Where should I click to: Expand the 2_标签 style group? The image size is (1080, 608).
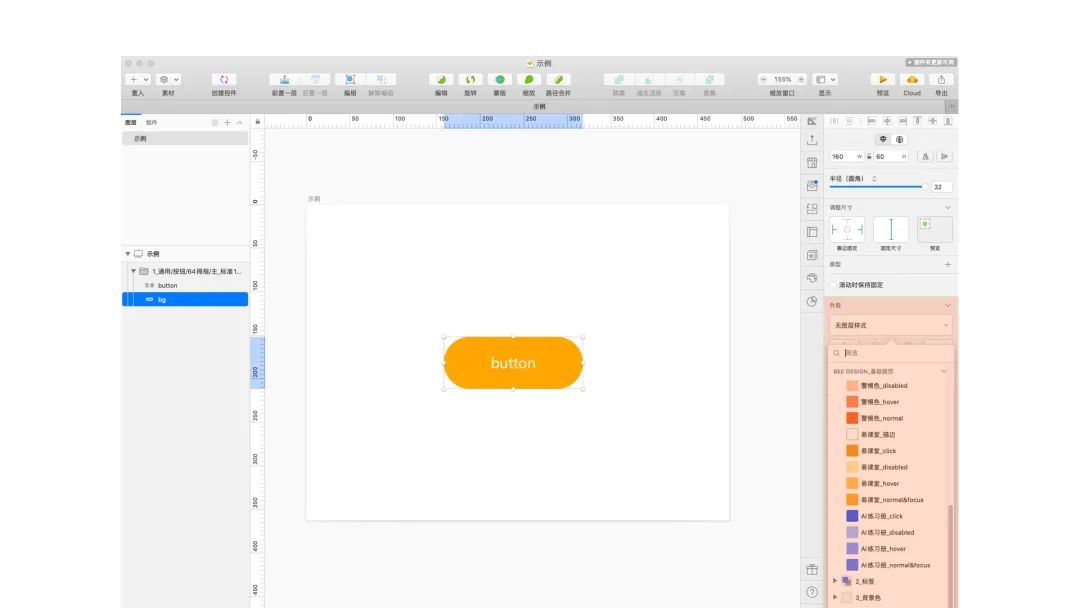pyautogui.click(x=835, y=581)
